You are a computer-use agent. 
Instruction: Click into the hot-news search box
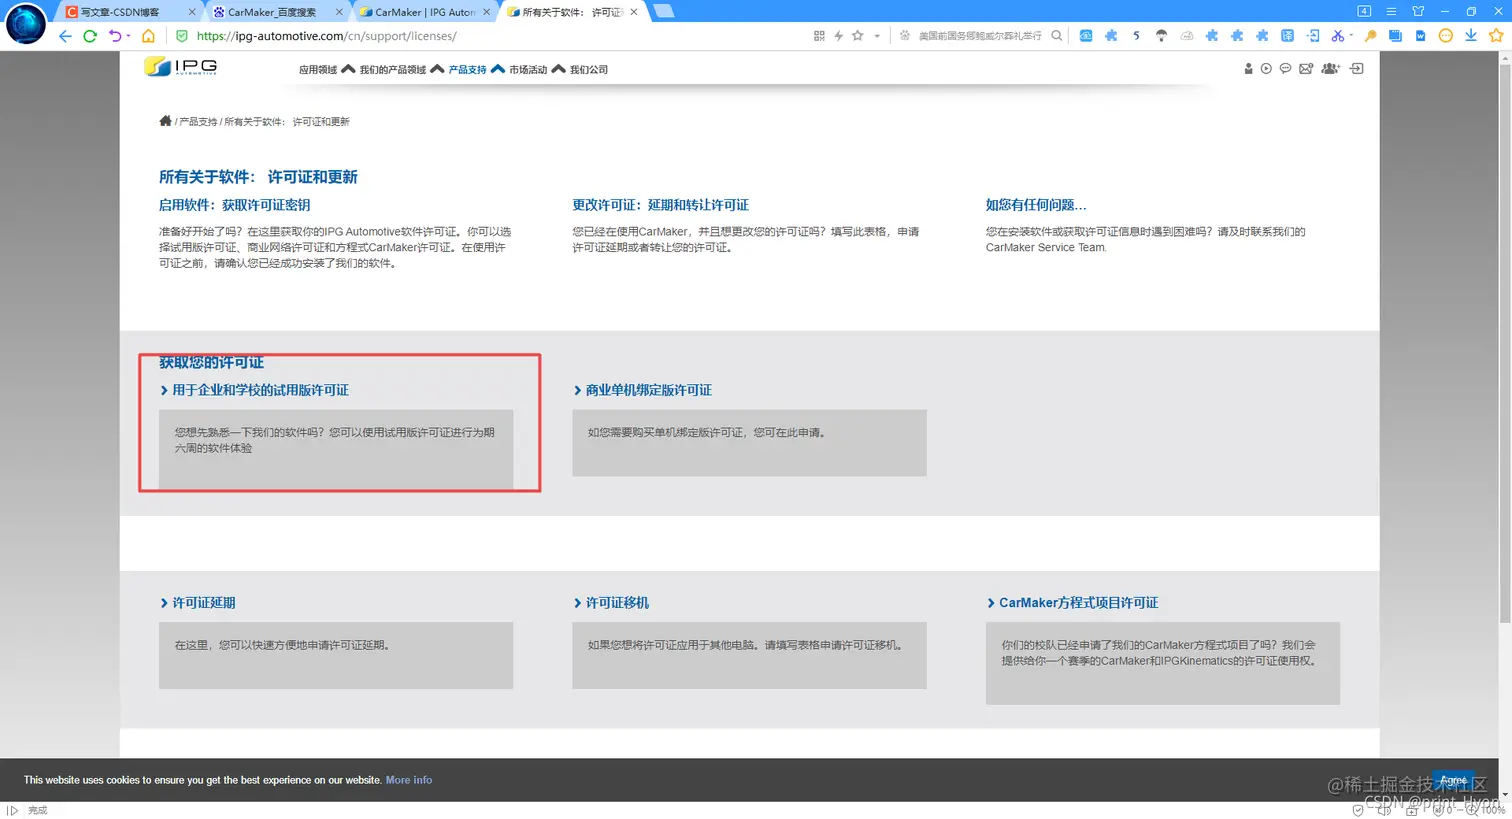point(980,36)
